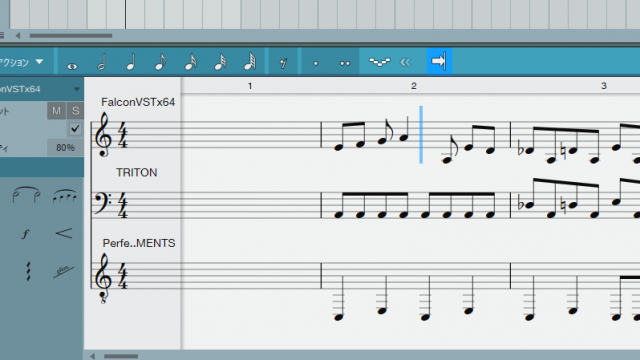Click the bottom score scrollbar thumb
The height and width of the screenshot is (360, 640).
[x=121, y=356]
